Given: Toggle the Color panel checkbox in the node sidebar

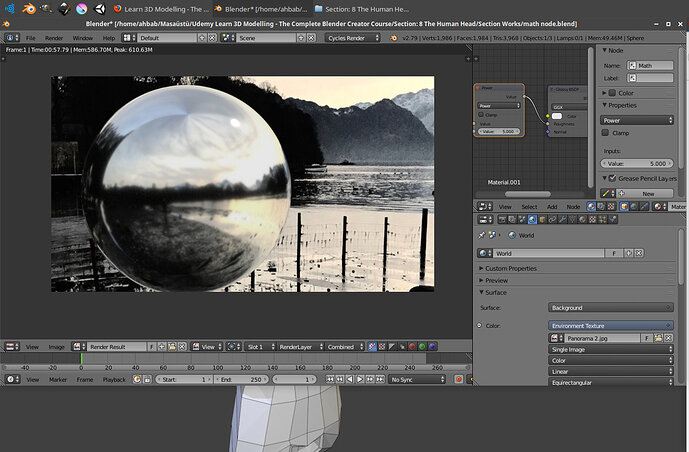Looking at the screenshot, I should click(x=611, y=93).
